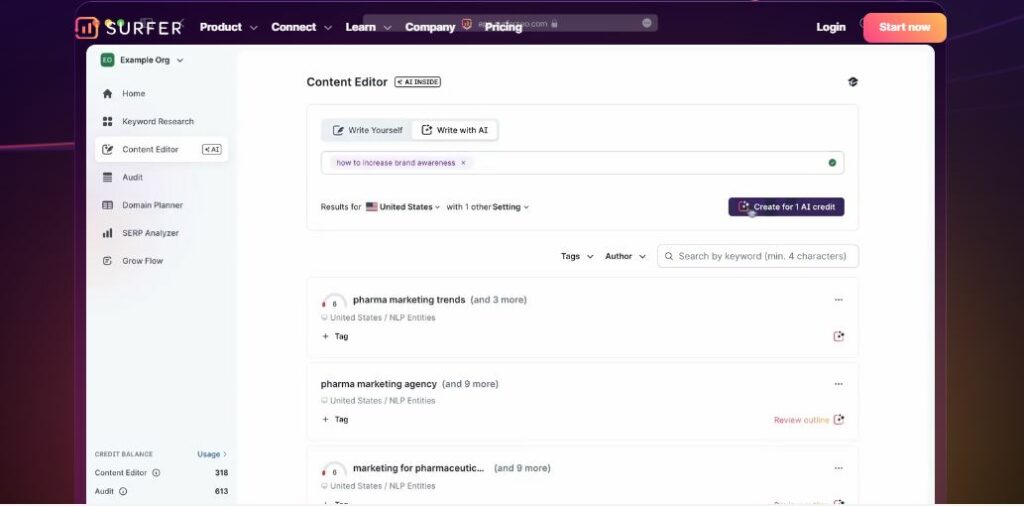
Task: Click the United States flag icon
Action: click(x=372, y=207)
